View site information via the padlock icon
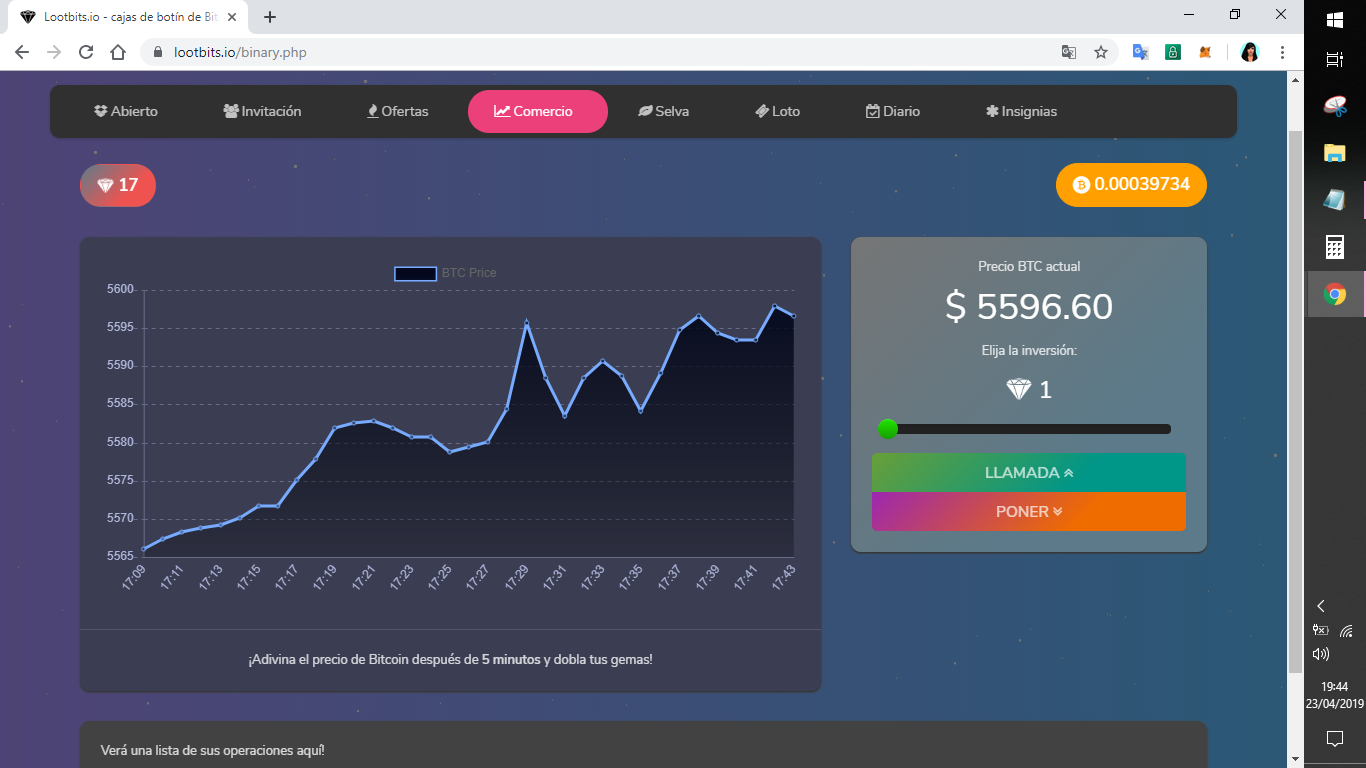 pos(158,52)
